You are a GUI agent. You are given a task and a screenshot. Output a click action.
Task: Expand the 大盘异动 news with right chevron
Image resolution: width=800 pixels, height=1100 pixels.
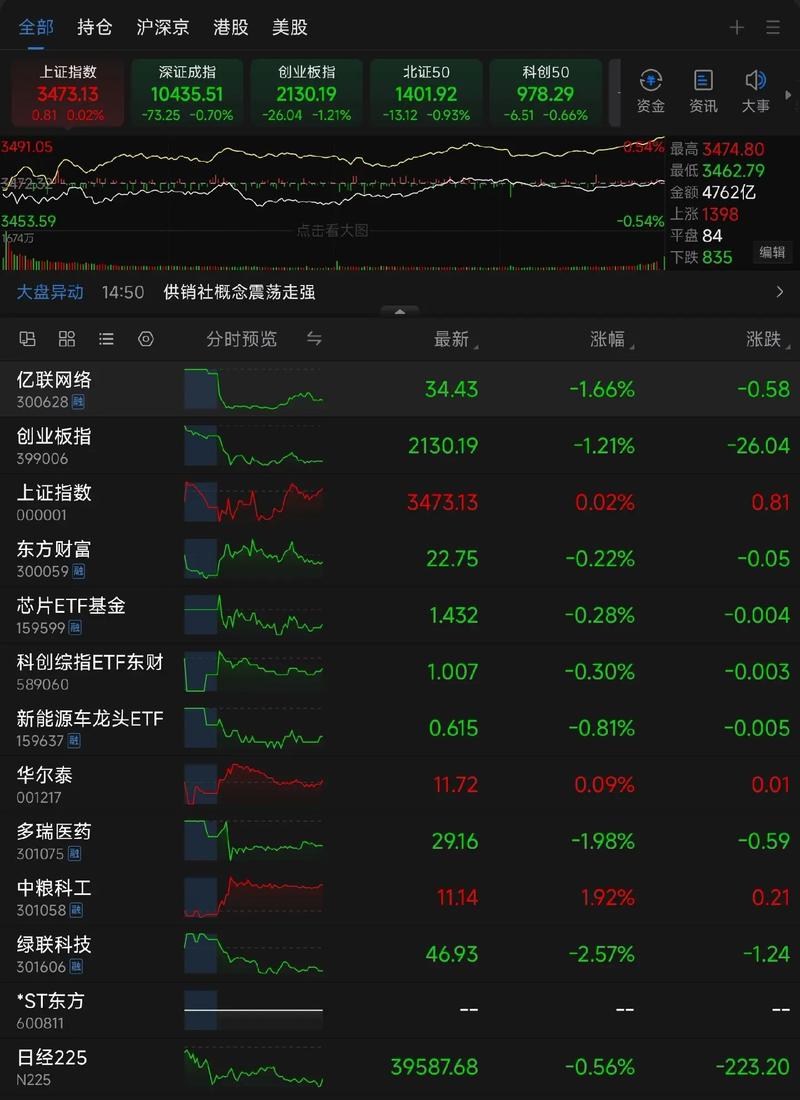pyautogui.click(x=780, y=292)
